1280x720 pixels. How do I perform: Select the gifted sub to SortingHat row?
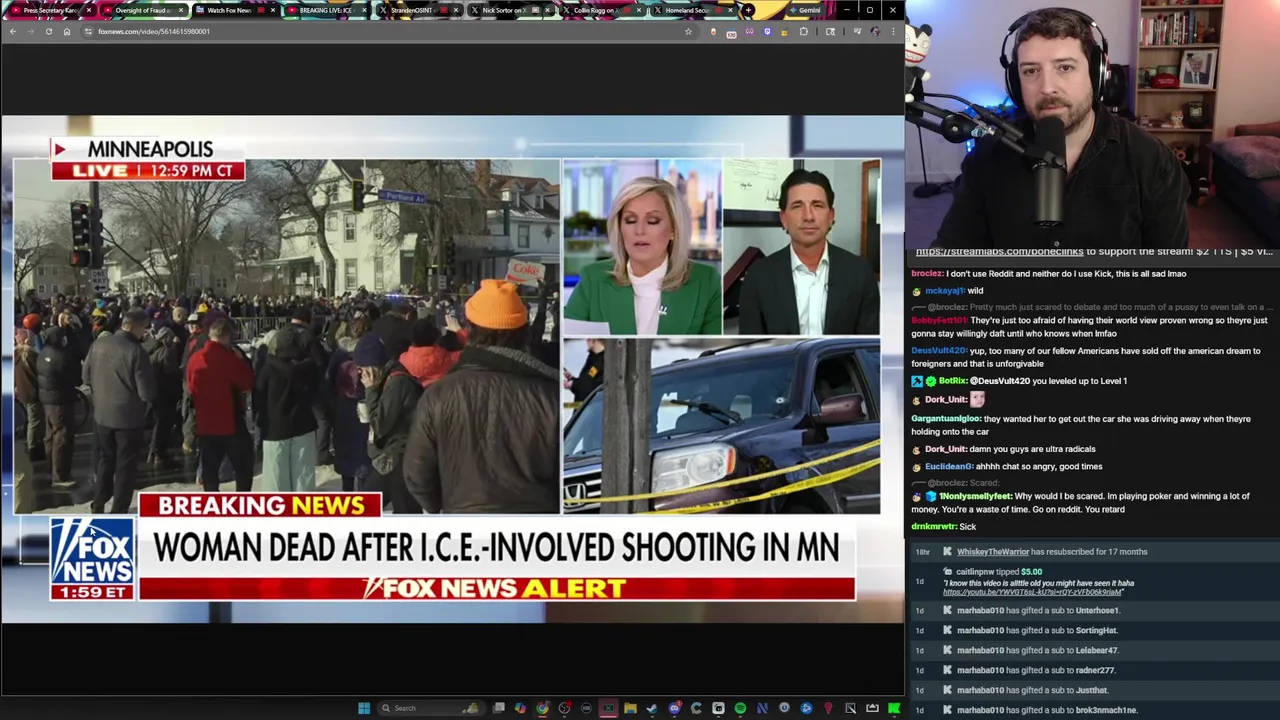coord(1095,630)
